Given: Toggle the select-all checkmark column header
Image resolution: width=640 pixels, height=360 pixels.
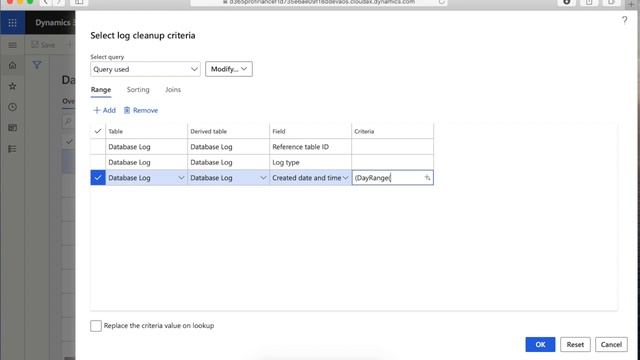Looking at the screenshot, I should point(98,131).
